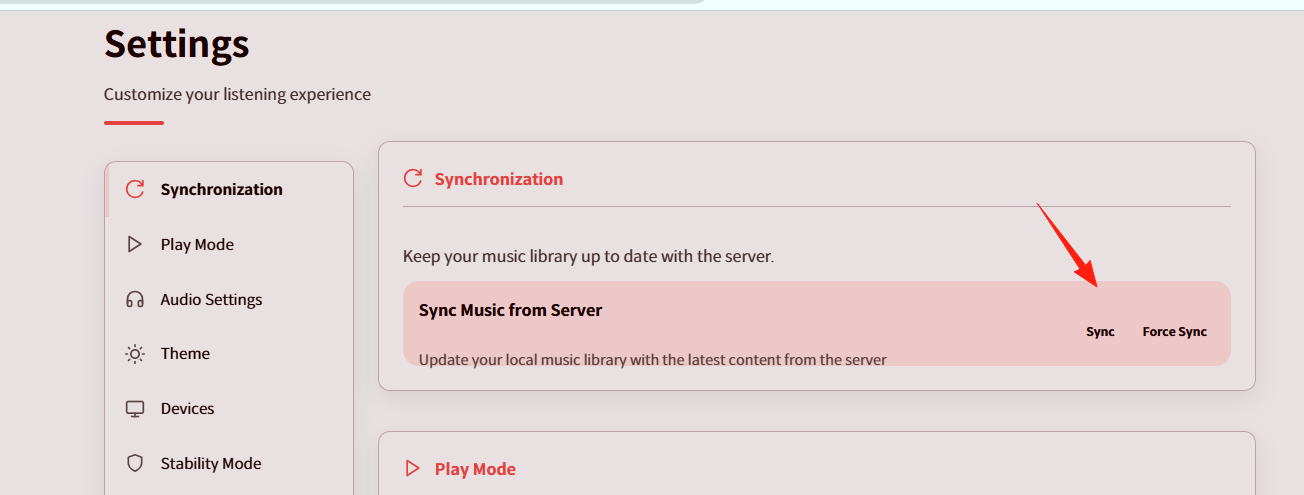The image size is (1304, 495).
Task: Click the sun icon beside Theme
Action: pyautogui.click(x=135, y=353)
